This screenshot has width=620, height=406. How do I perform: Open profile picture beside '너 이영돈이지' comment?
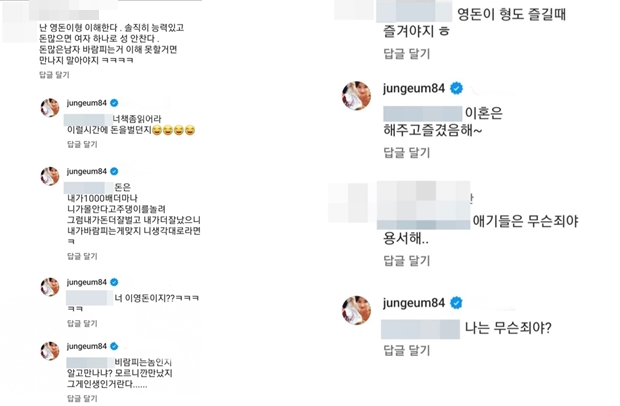50,287
